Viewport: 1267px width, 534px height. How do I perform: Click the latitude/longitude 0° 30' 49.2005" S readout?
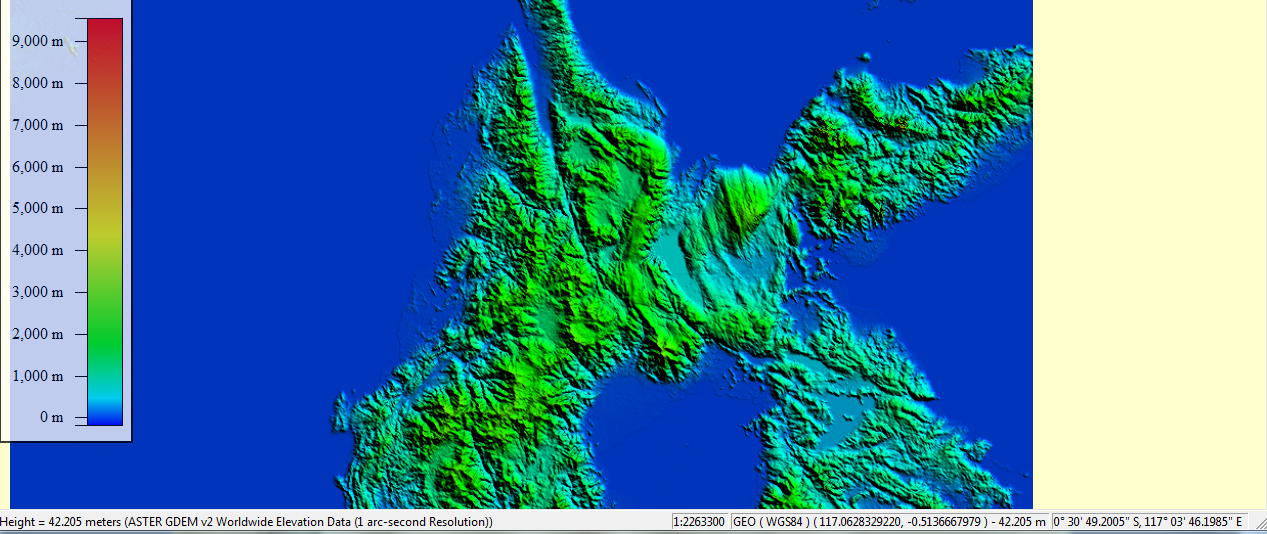[x=1149, y=522]
